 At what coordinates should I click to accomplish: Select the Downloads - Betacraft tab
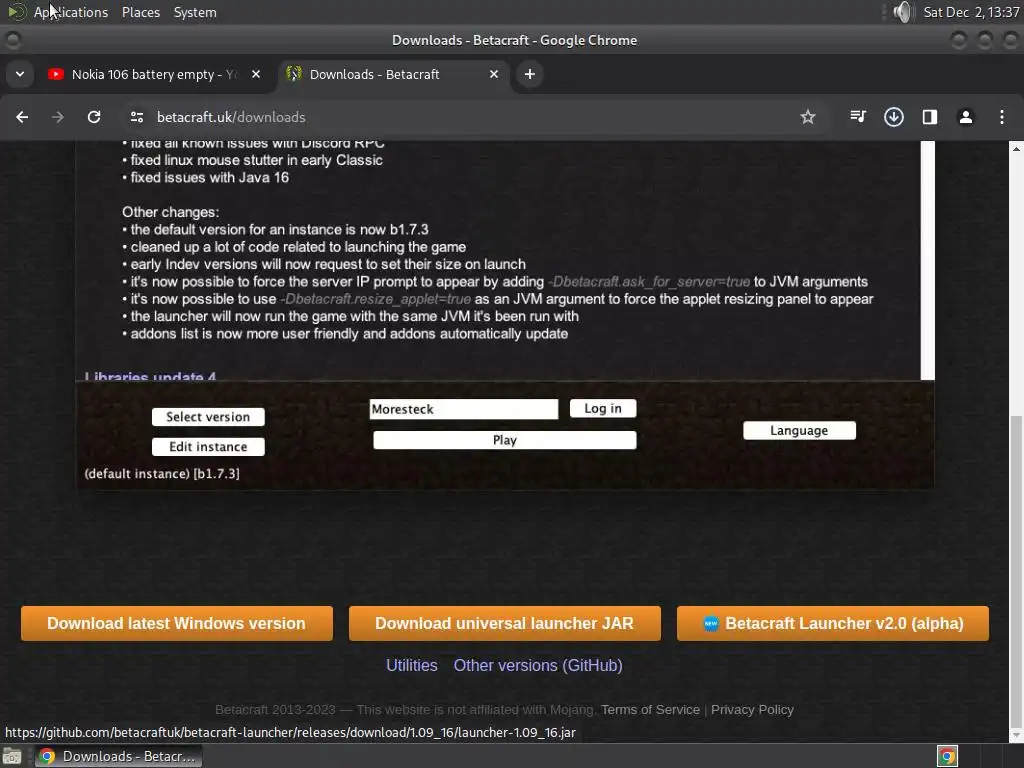pos(392,74)
